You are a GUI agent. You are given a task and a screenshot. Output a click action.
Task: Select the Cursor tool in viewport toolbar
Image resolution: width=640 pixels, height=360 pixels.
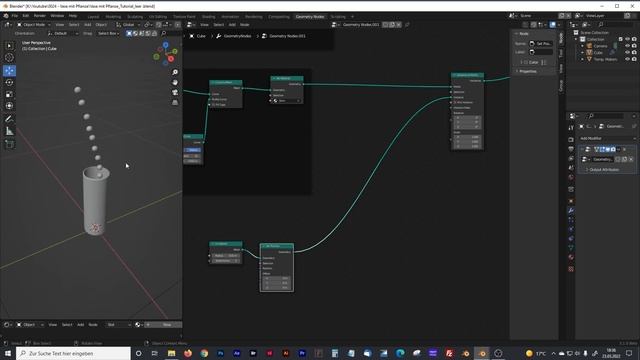[9, 58]
